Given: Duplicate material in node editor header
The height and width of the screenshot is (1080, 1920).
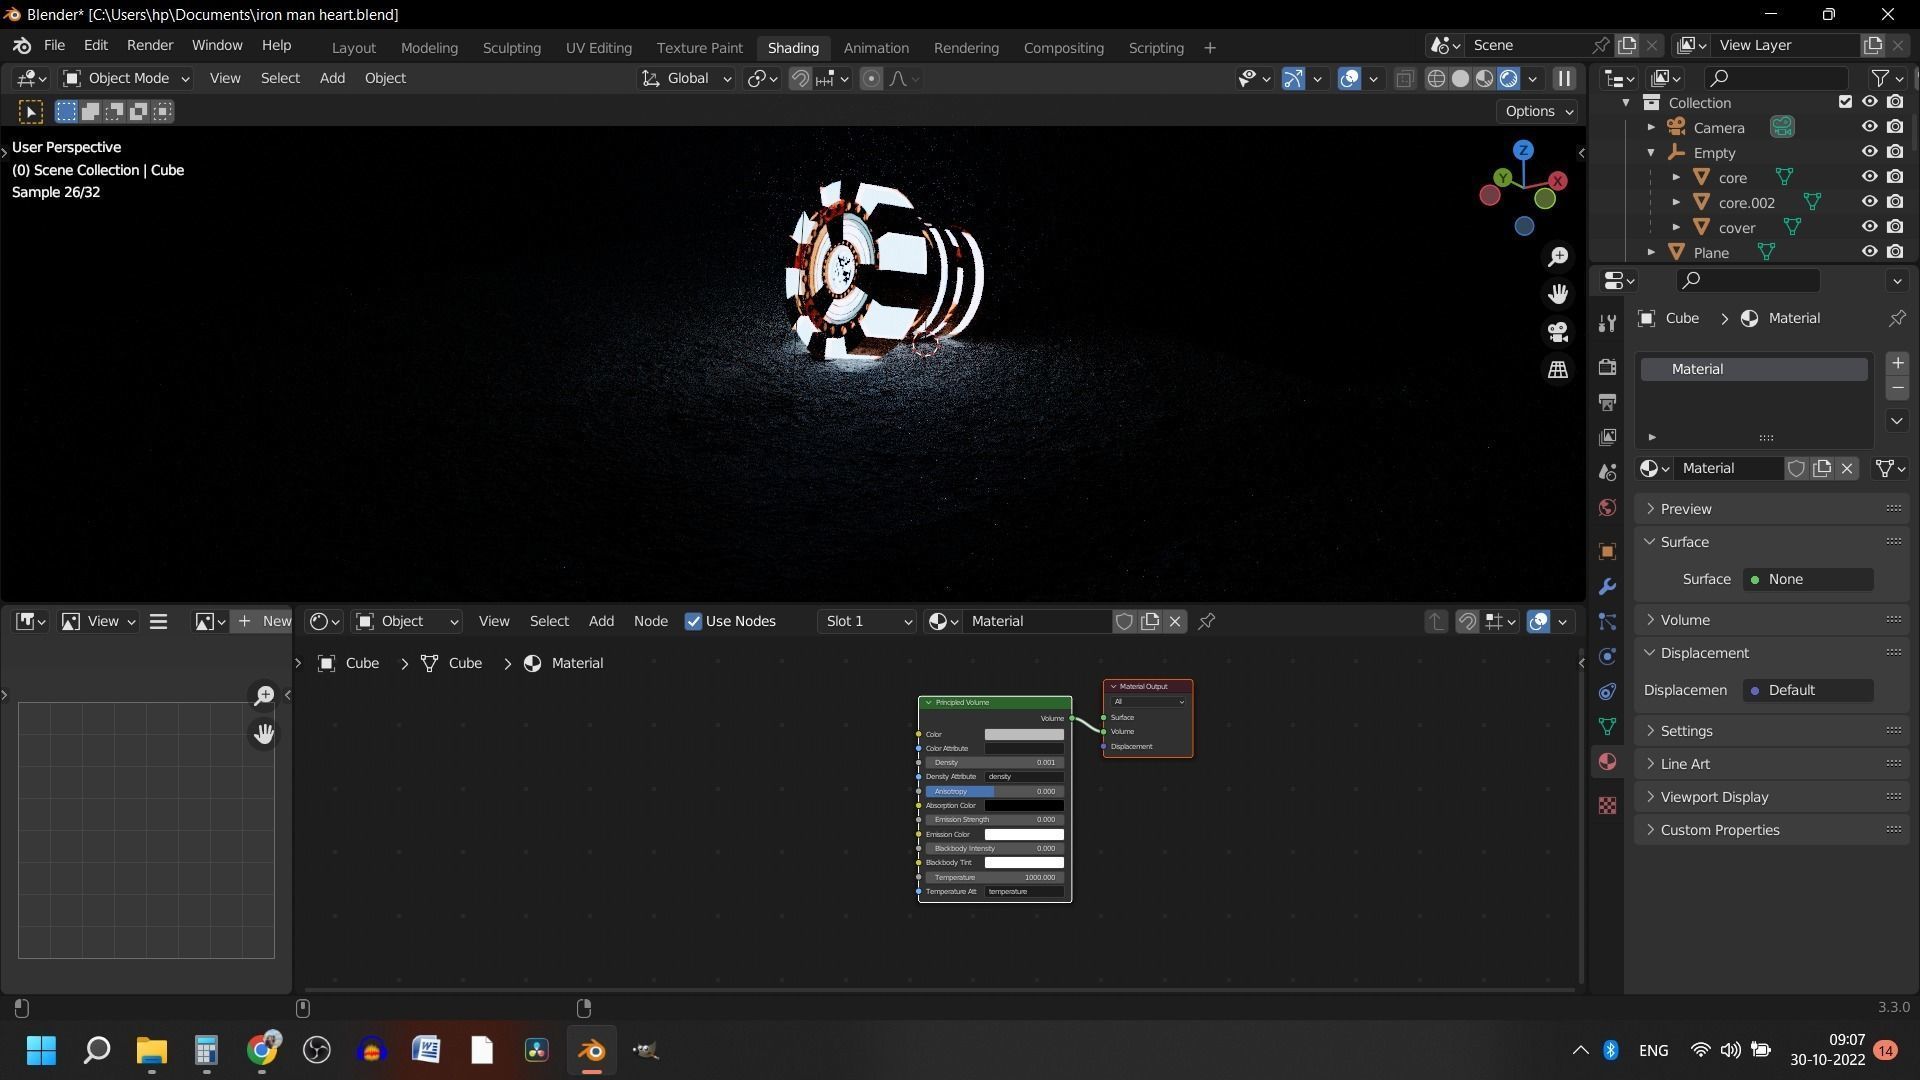Looking at the screenshot, I should [x=1150, y=622].
